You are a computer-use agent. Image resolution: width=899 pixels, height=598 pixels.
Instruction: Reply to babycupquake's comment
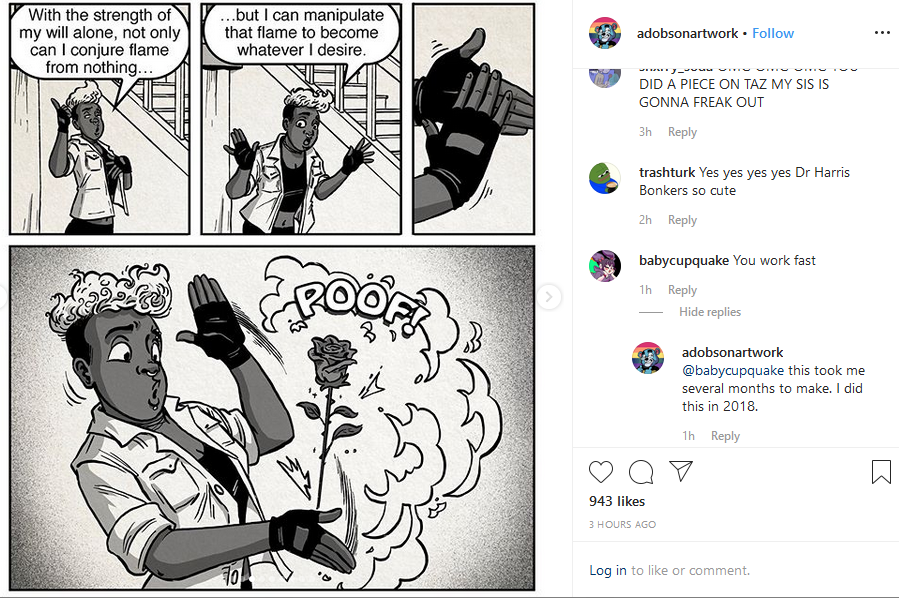pos(682,290)
